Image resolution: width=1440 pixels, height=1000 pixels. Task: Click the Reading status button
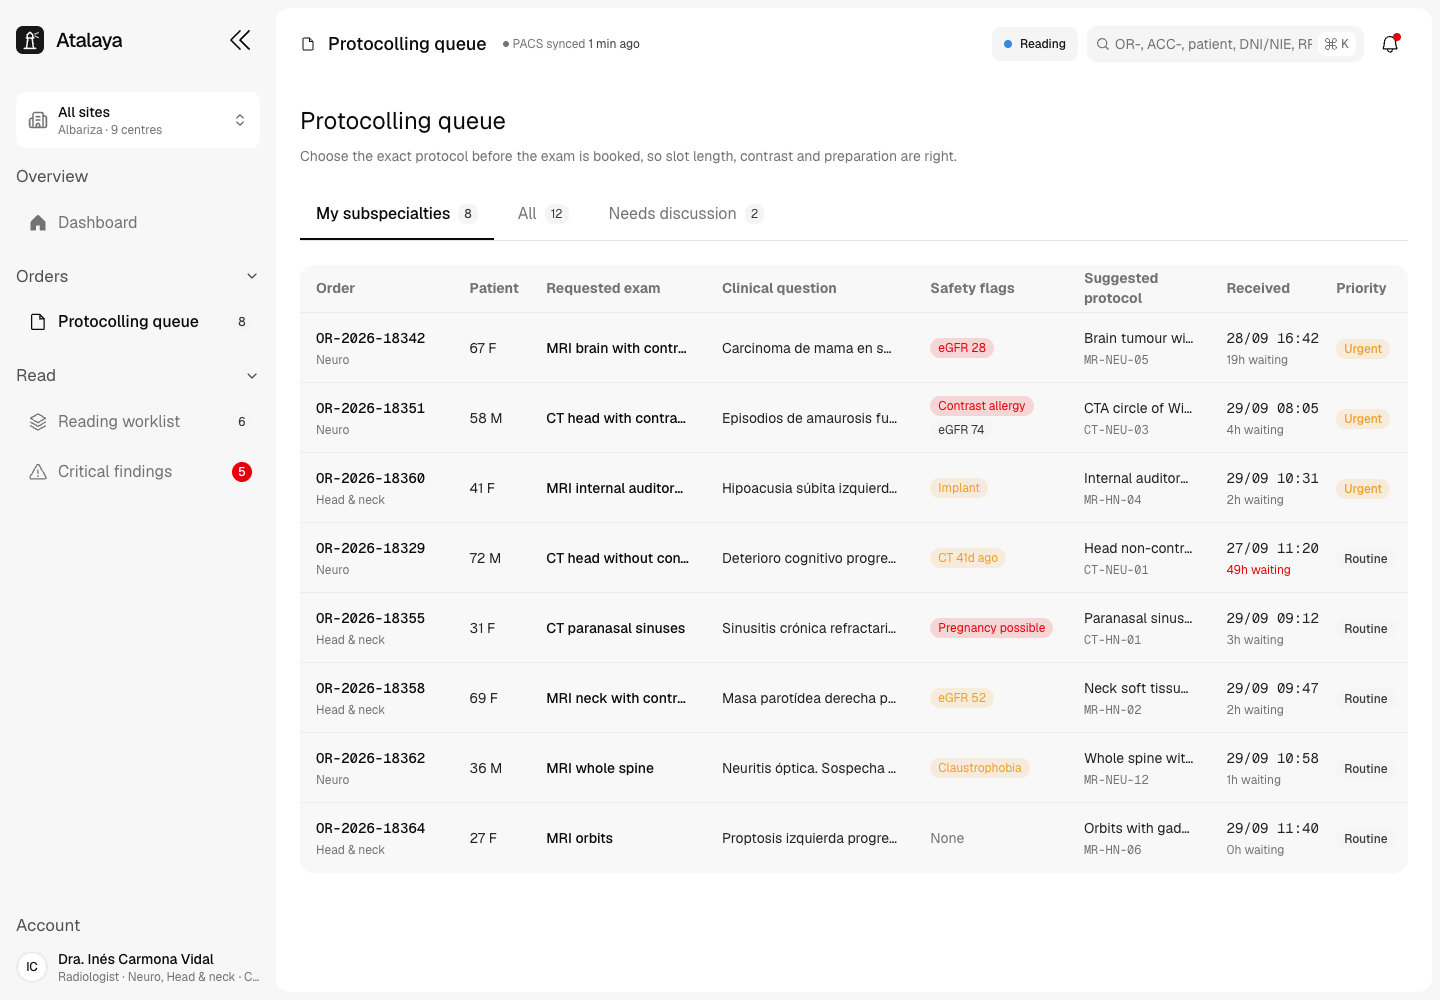1035,44
